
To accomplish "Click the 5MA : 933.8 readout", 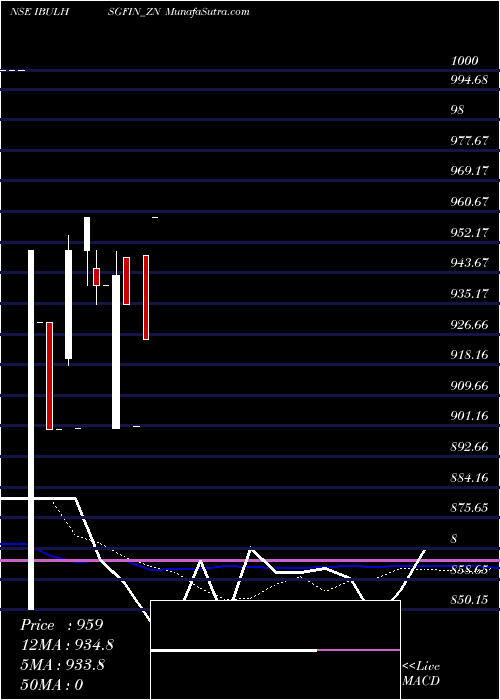I will tap(62, 665).
